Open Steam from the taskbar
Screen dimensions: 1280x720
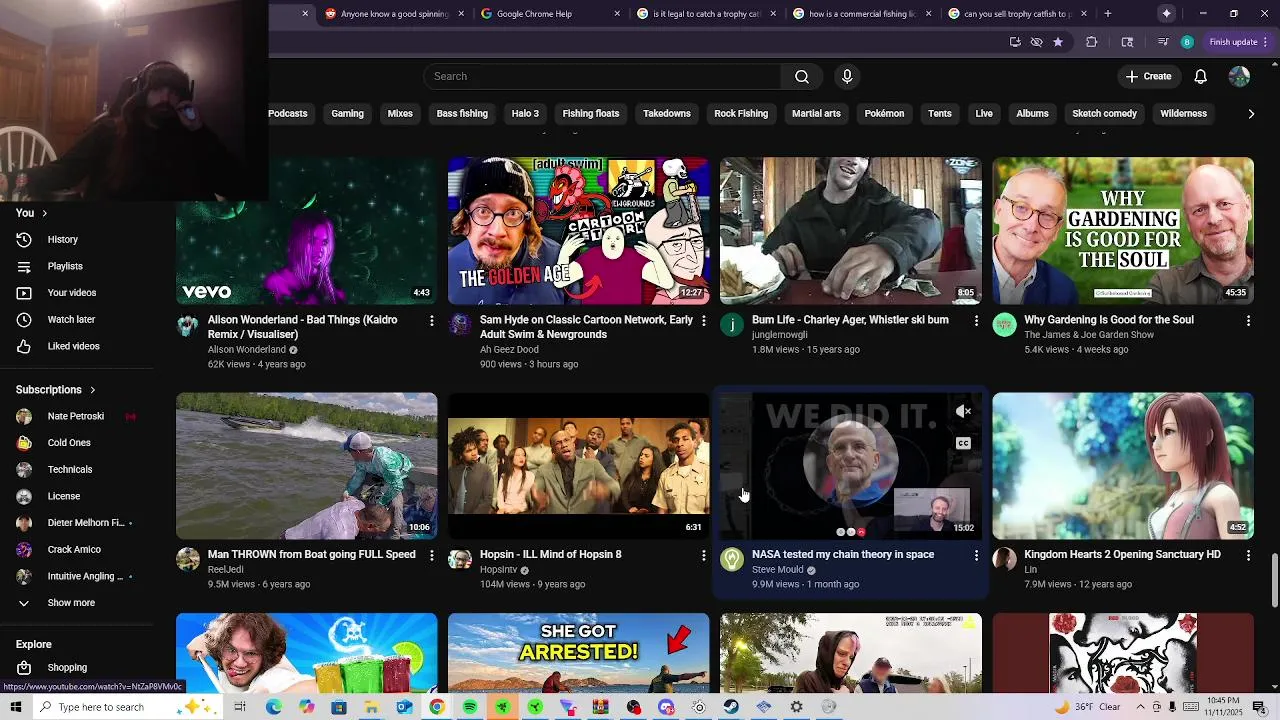pos(731,707)
